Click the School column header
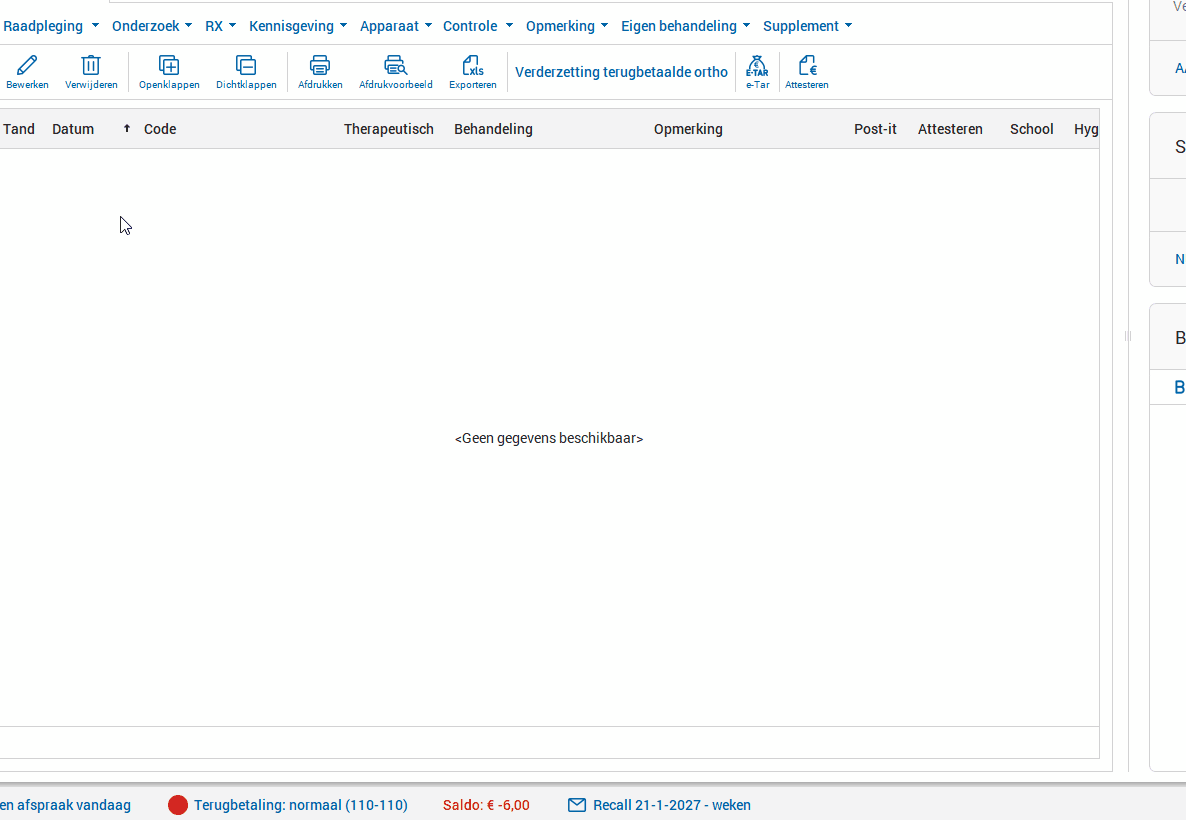This screenshot has width=1186, height=820. (x=1032, y=129)
